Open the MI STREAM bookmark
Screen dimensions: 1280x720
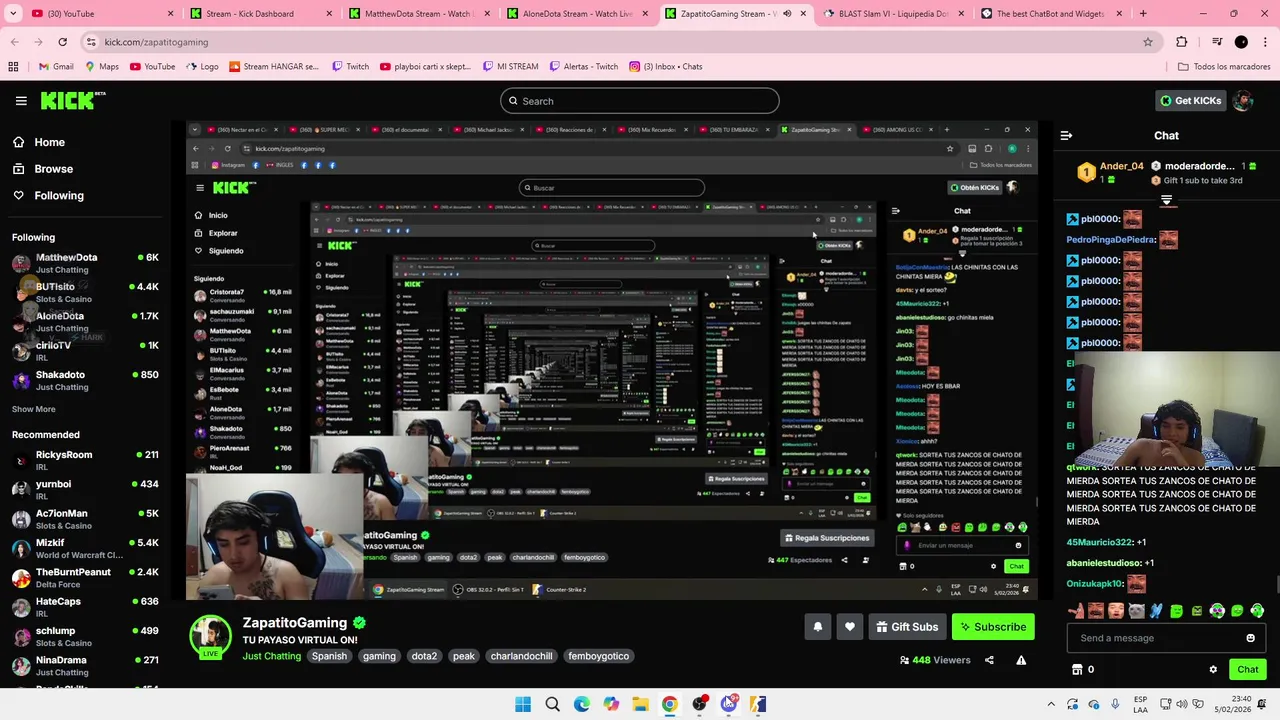point(510,66)
